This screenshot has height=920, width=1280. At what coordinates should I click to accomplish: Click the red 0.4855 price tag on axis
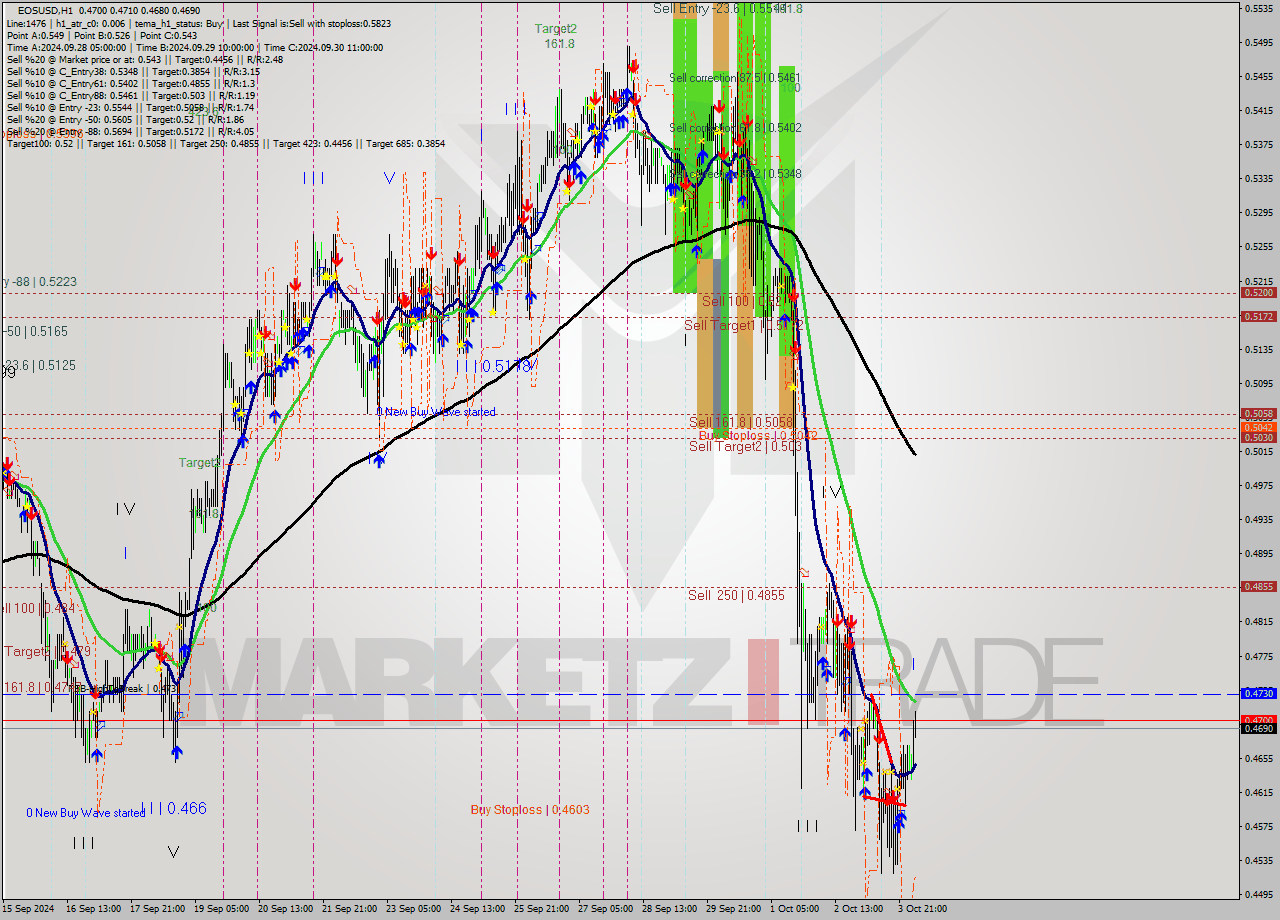(1258, 587)
